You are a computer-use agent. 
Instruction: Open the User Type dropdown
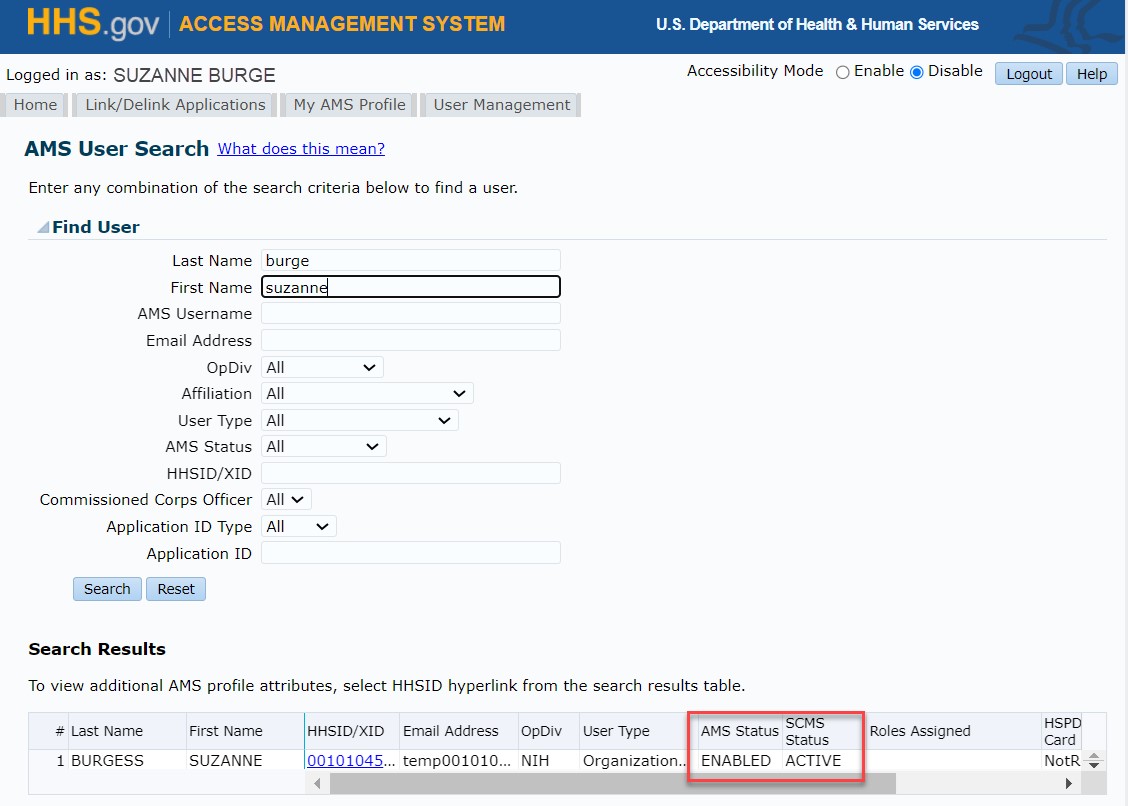tap(359, 421)
